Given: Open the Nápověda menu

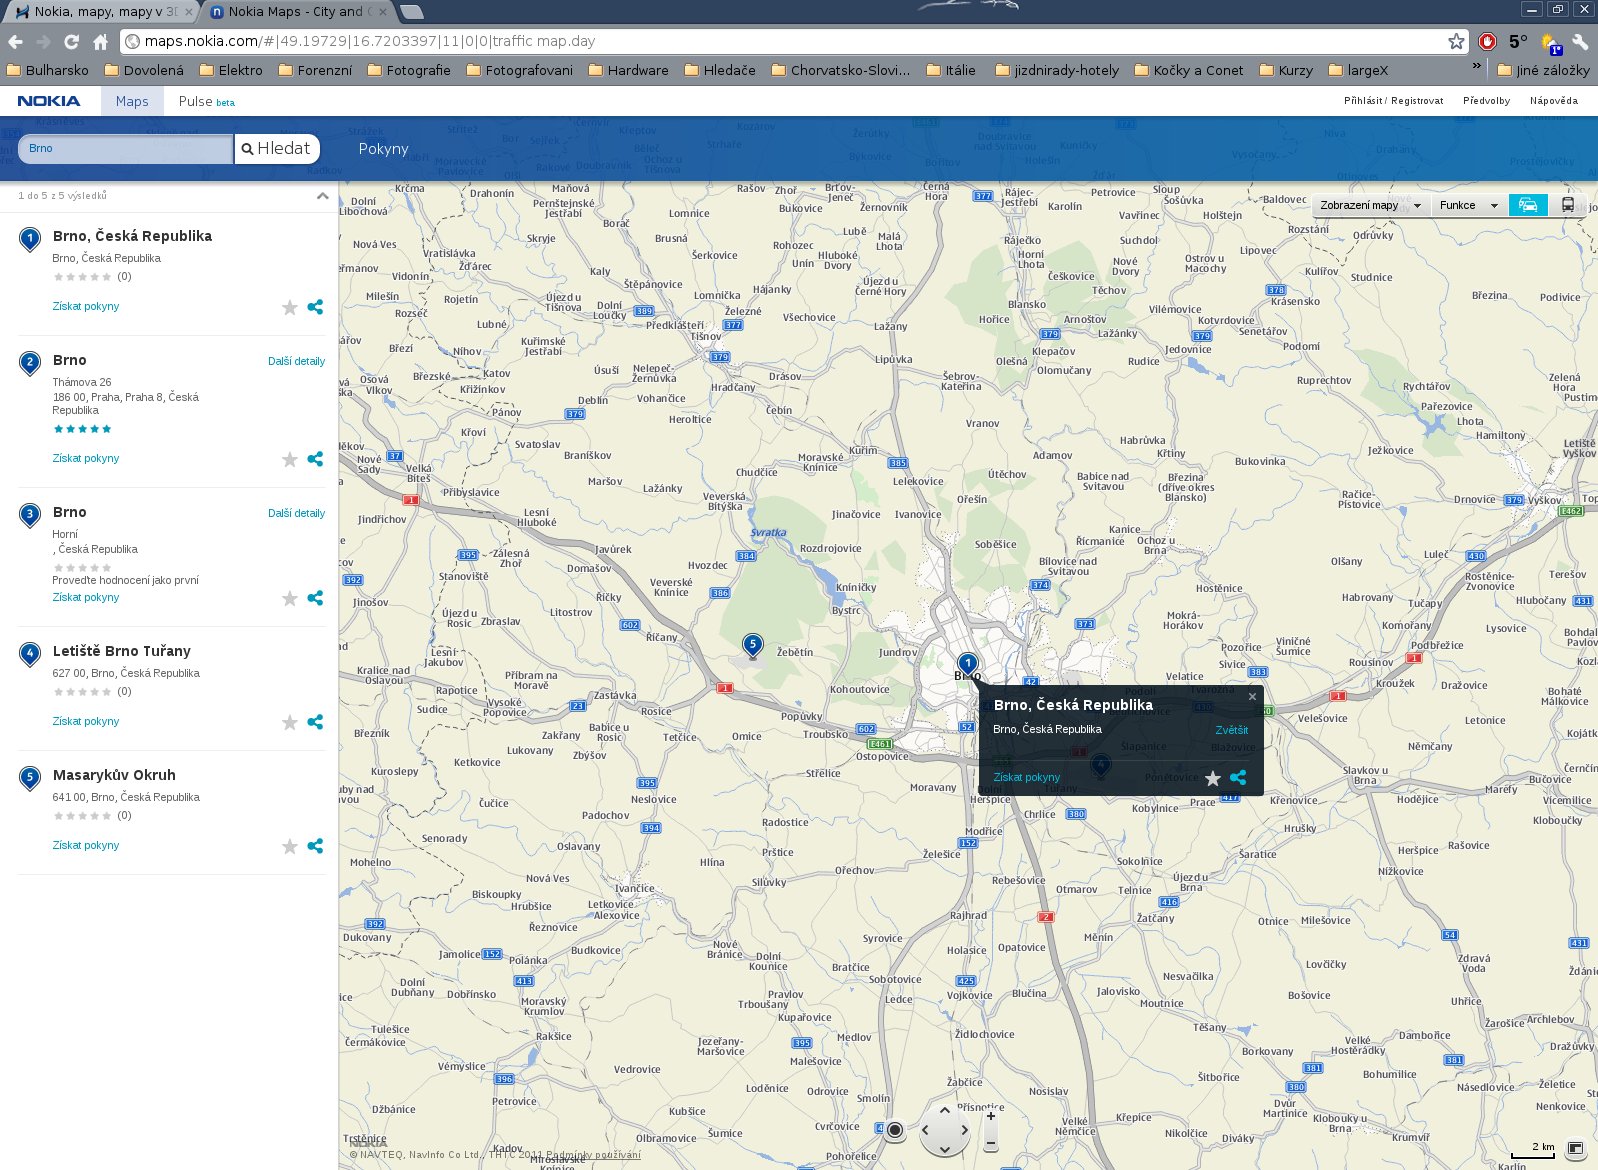Looking at the screenshot, I should pyautogui.click(x=1553, y=101).
